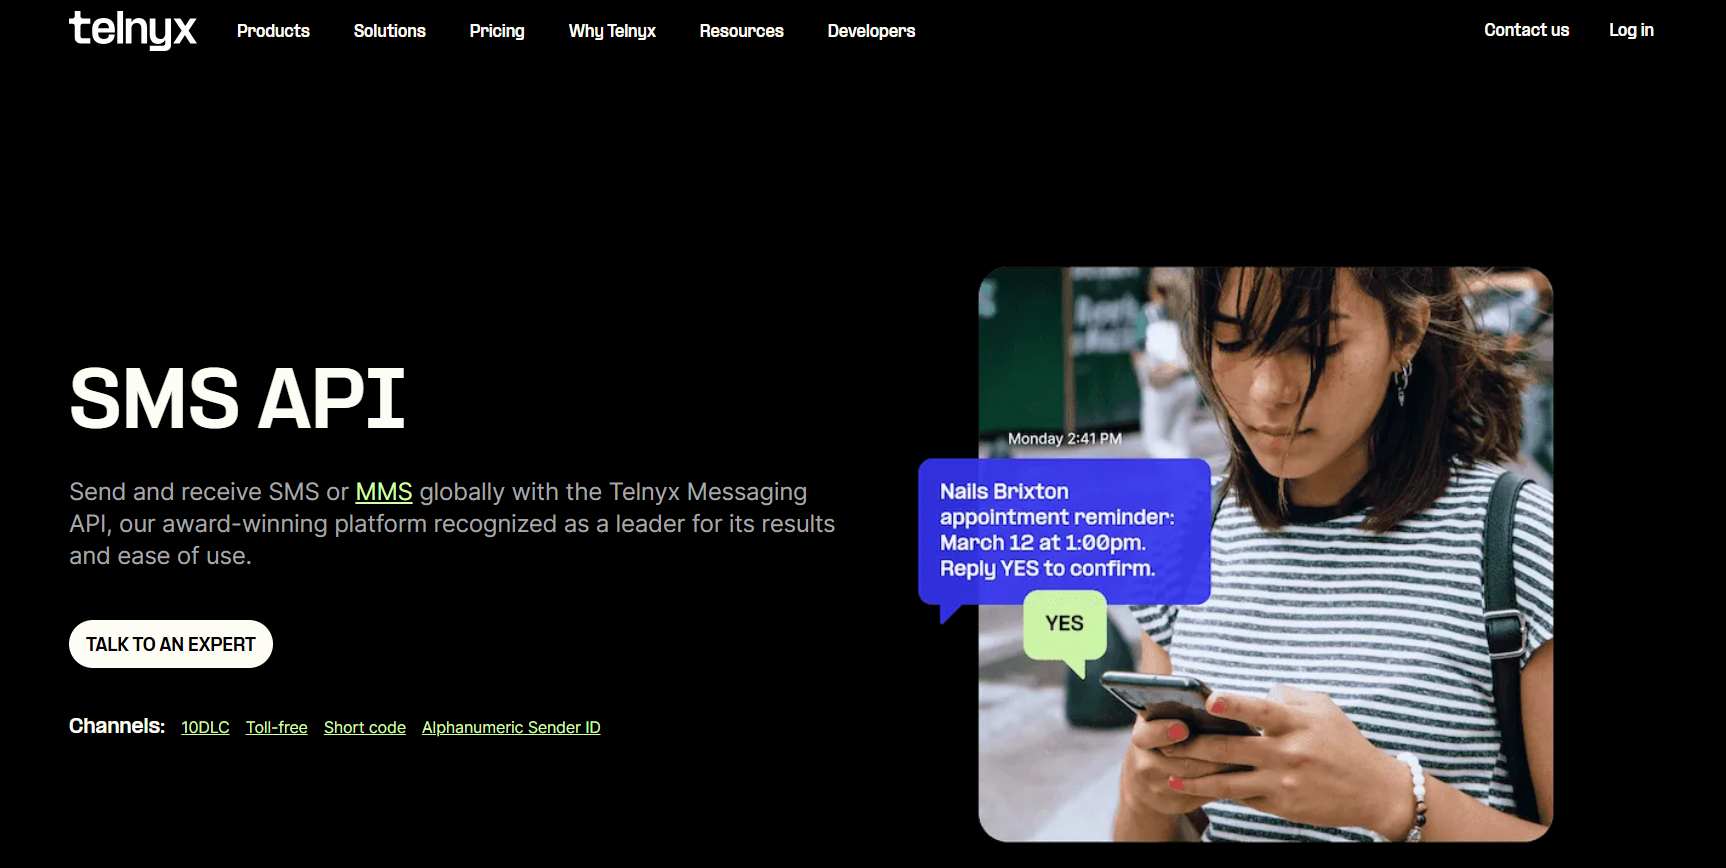This screenshot has width=1726, height=868.
Task: Open the Toll-free channel link
Action: tap(277, 727)
